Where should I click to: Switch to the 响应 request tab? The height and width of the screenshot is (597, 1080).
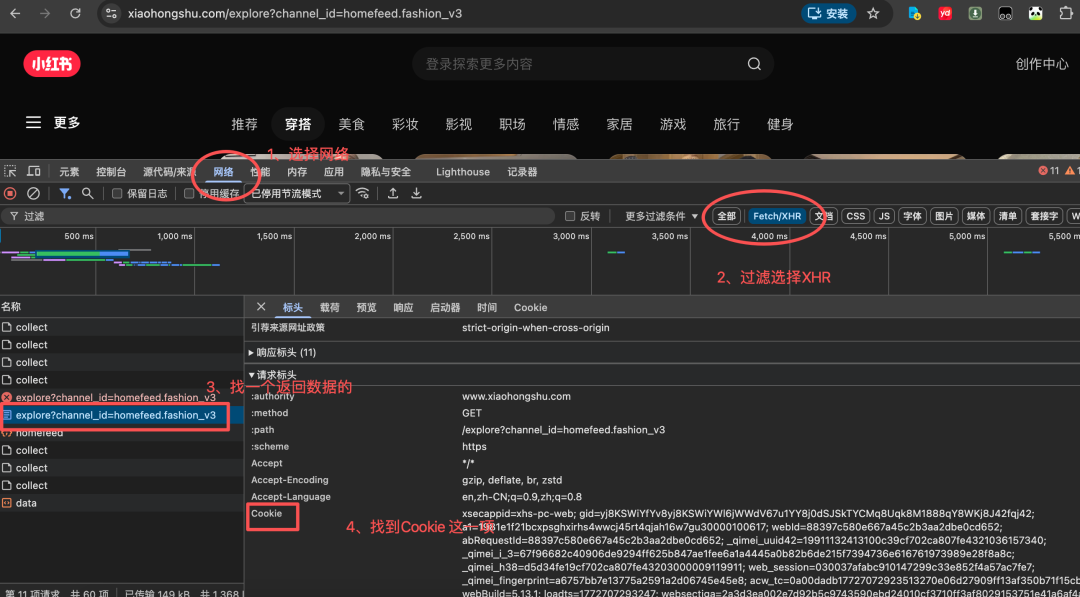coord(403,307)
